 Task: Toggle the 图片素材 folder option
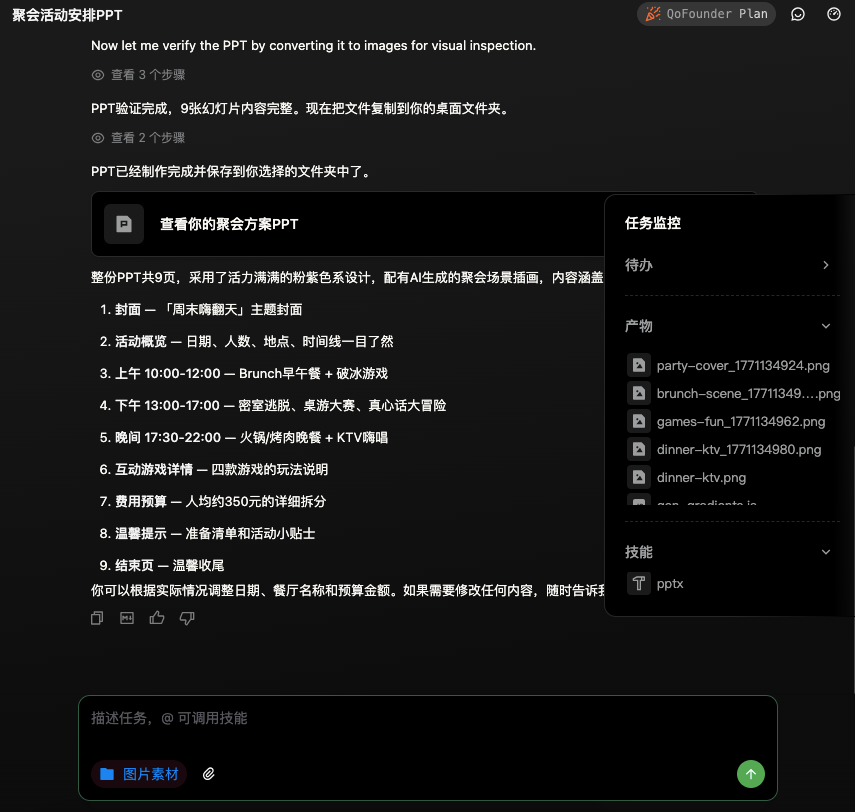139,774
